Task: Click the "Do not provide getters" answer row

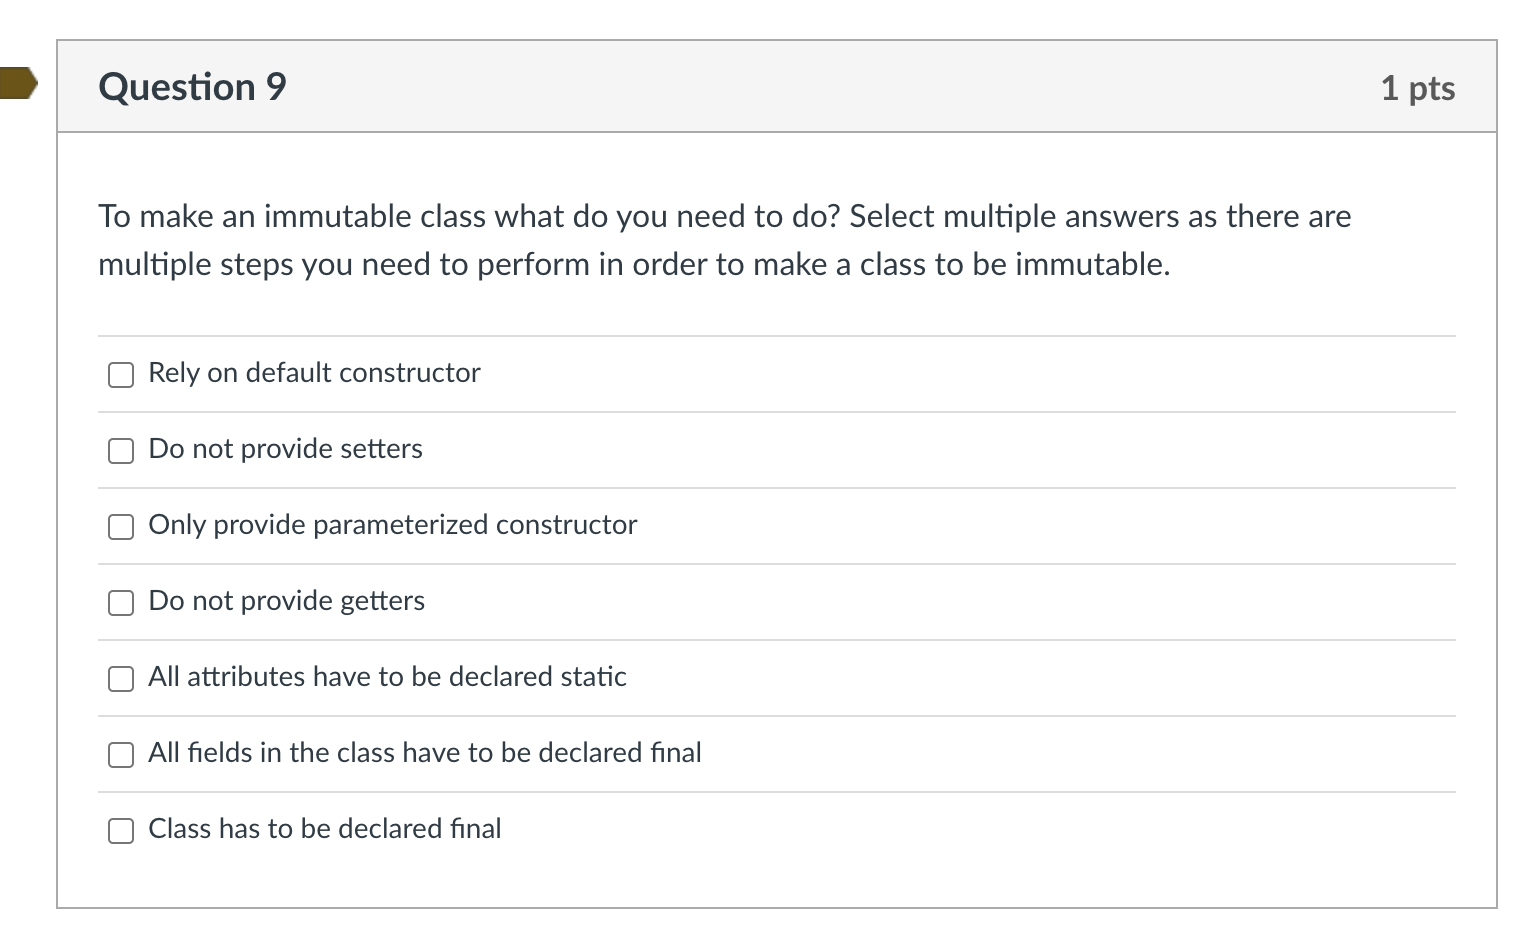Action: (286, 601)
